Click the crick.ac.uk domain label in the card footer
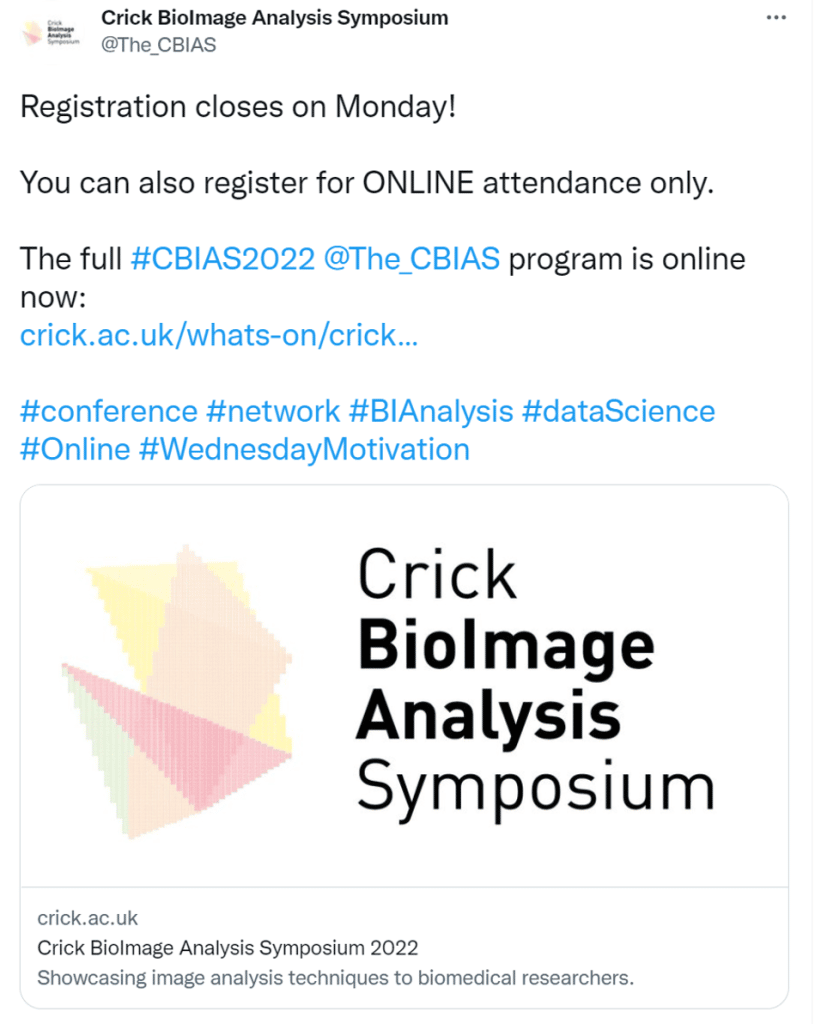This screenshot has height=1024, width=815. (x=87, y=917)
